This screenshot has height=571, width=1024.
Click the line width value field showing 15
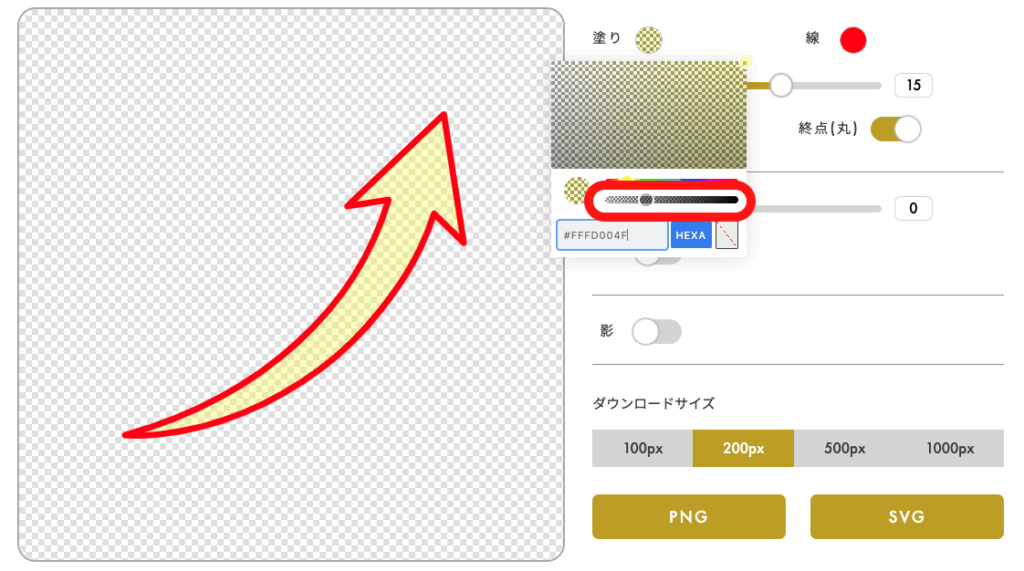(x=913, y=85)
